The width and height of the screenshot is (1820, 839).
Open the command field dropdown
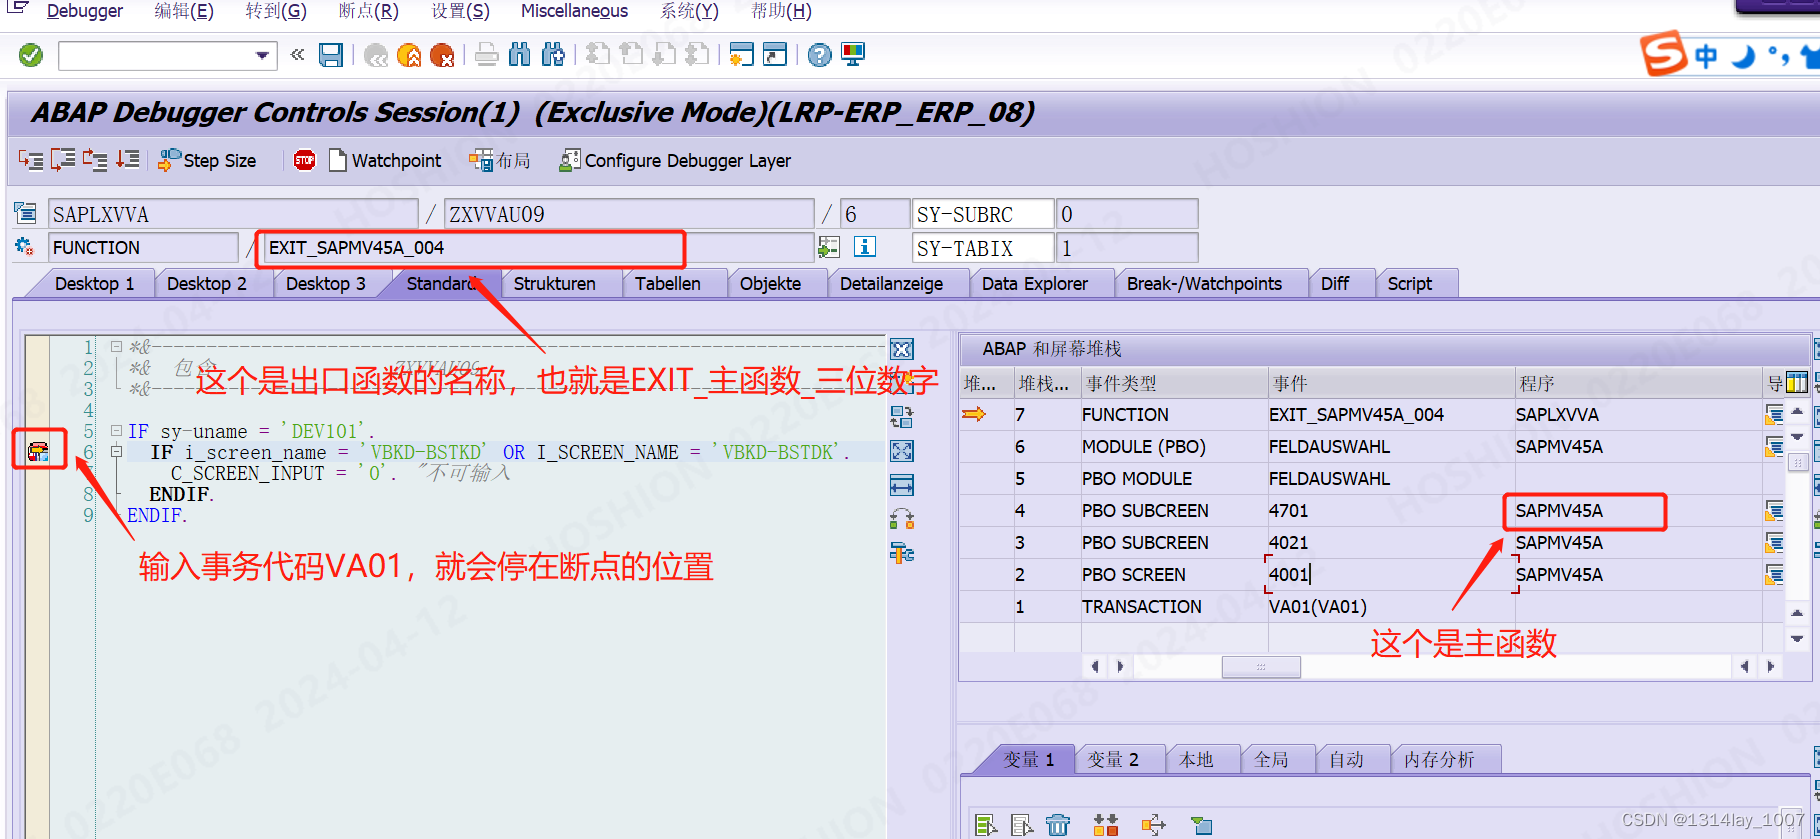pos(262,55)
